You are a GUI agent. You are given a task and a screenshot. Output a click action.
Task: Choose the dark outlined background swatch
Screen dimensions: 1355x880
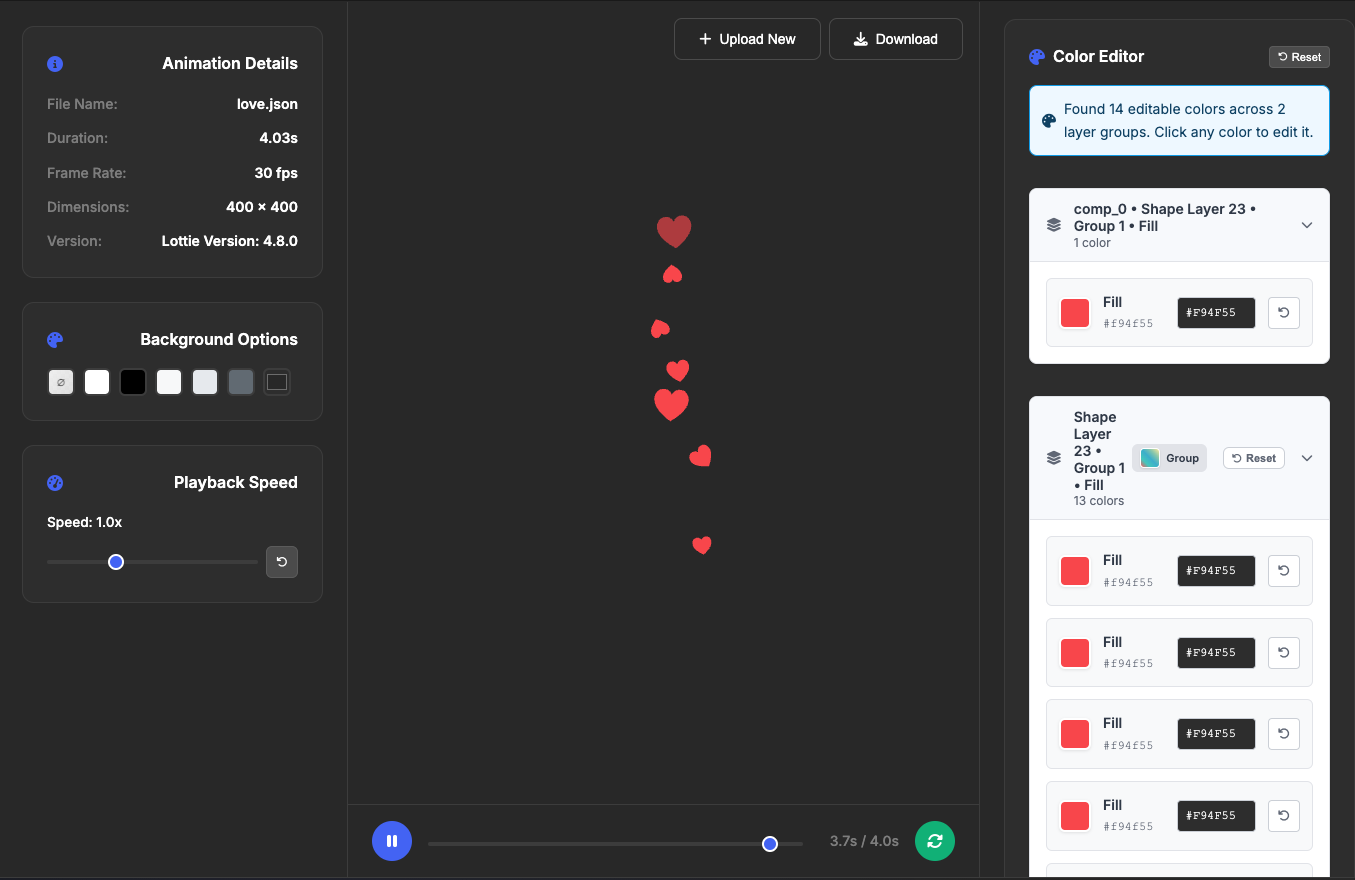[x=277, y=382]
